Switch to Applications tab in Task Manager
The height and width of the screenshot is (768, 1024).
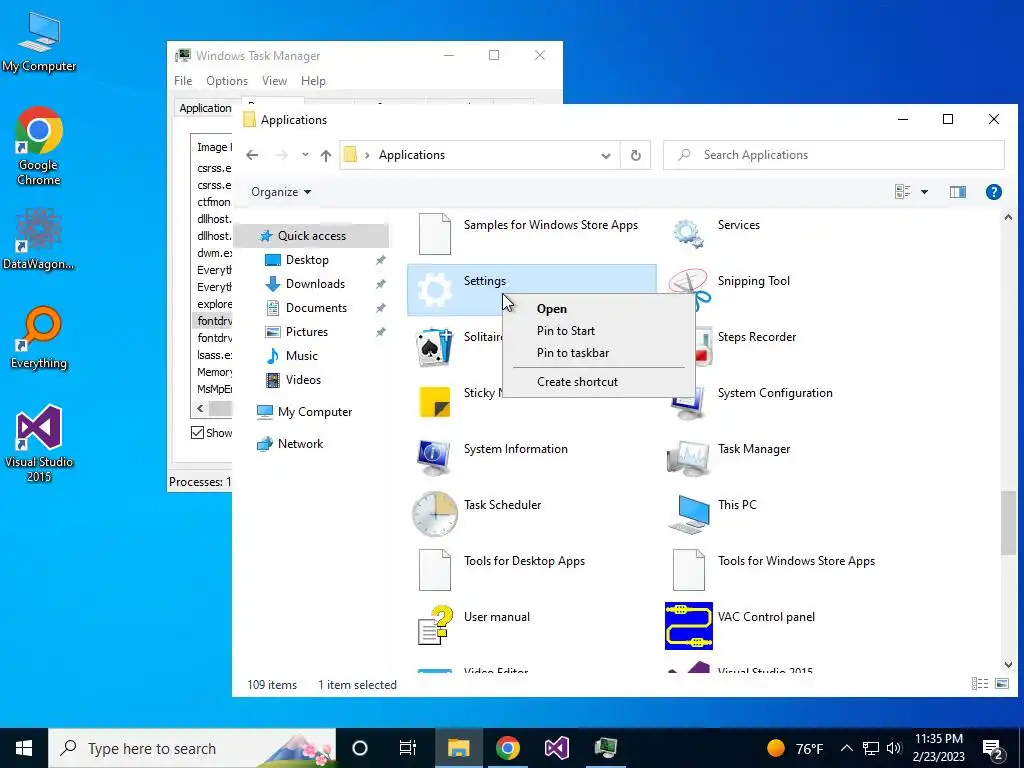click(204, 108)
